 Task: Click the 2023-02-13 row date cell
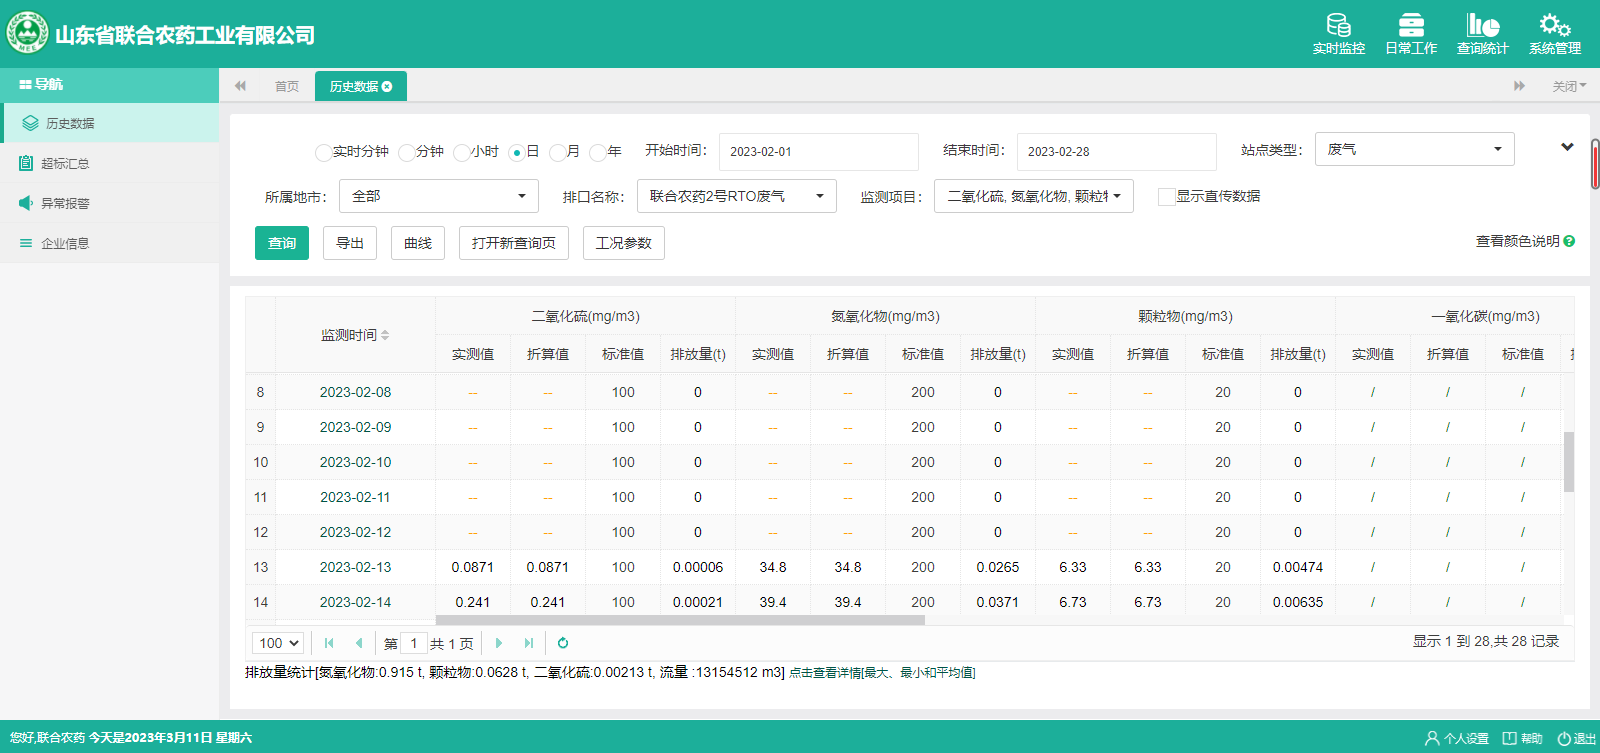coord(355,567)
